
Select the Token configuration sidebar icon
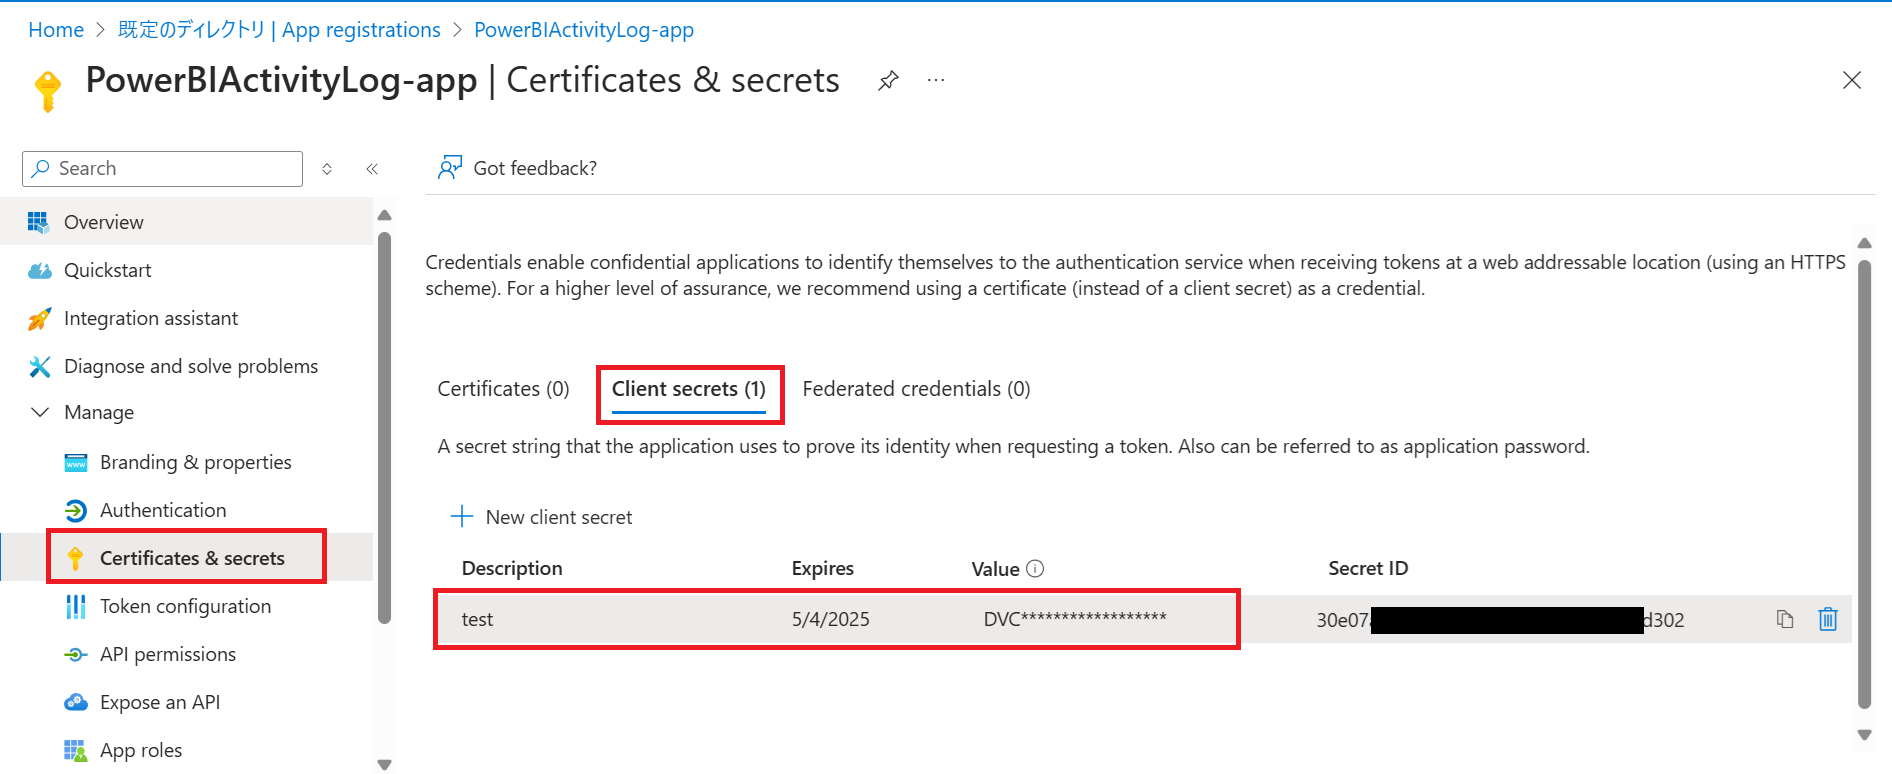coord(75,606)
